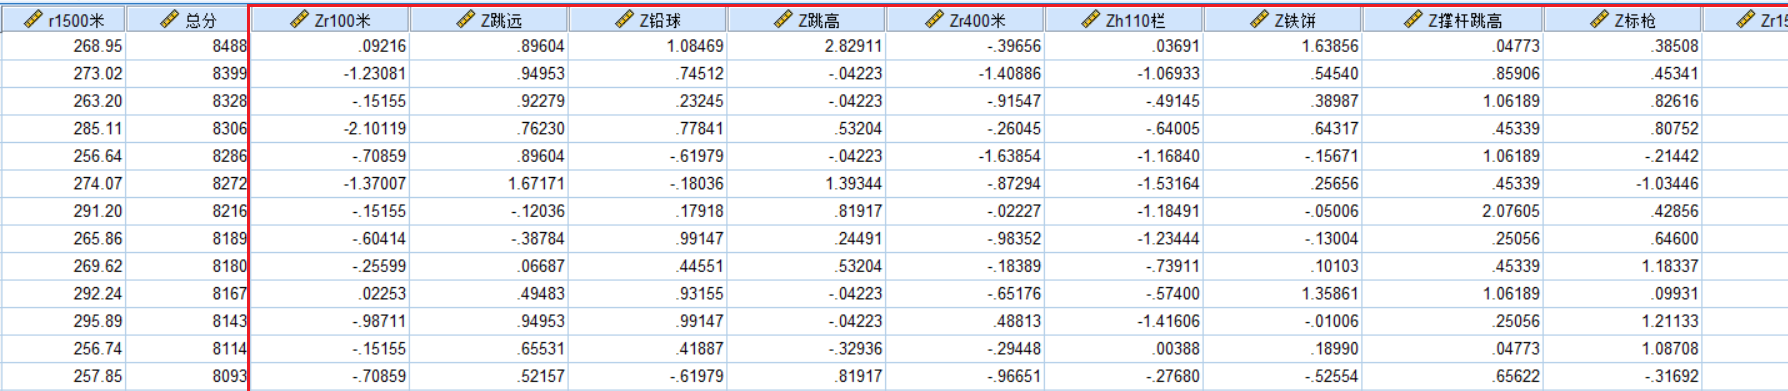Select Z铁饼 value 1.35861
The height and width of the screenshot is (391, 1788).
click(1283, 294)
